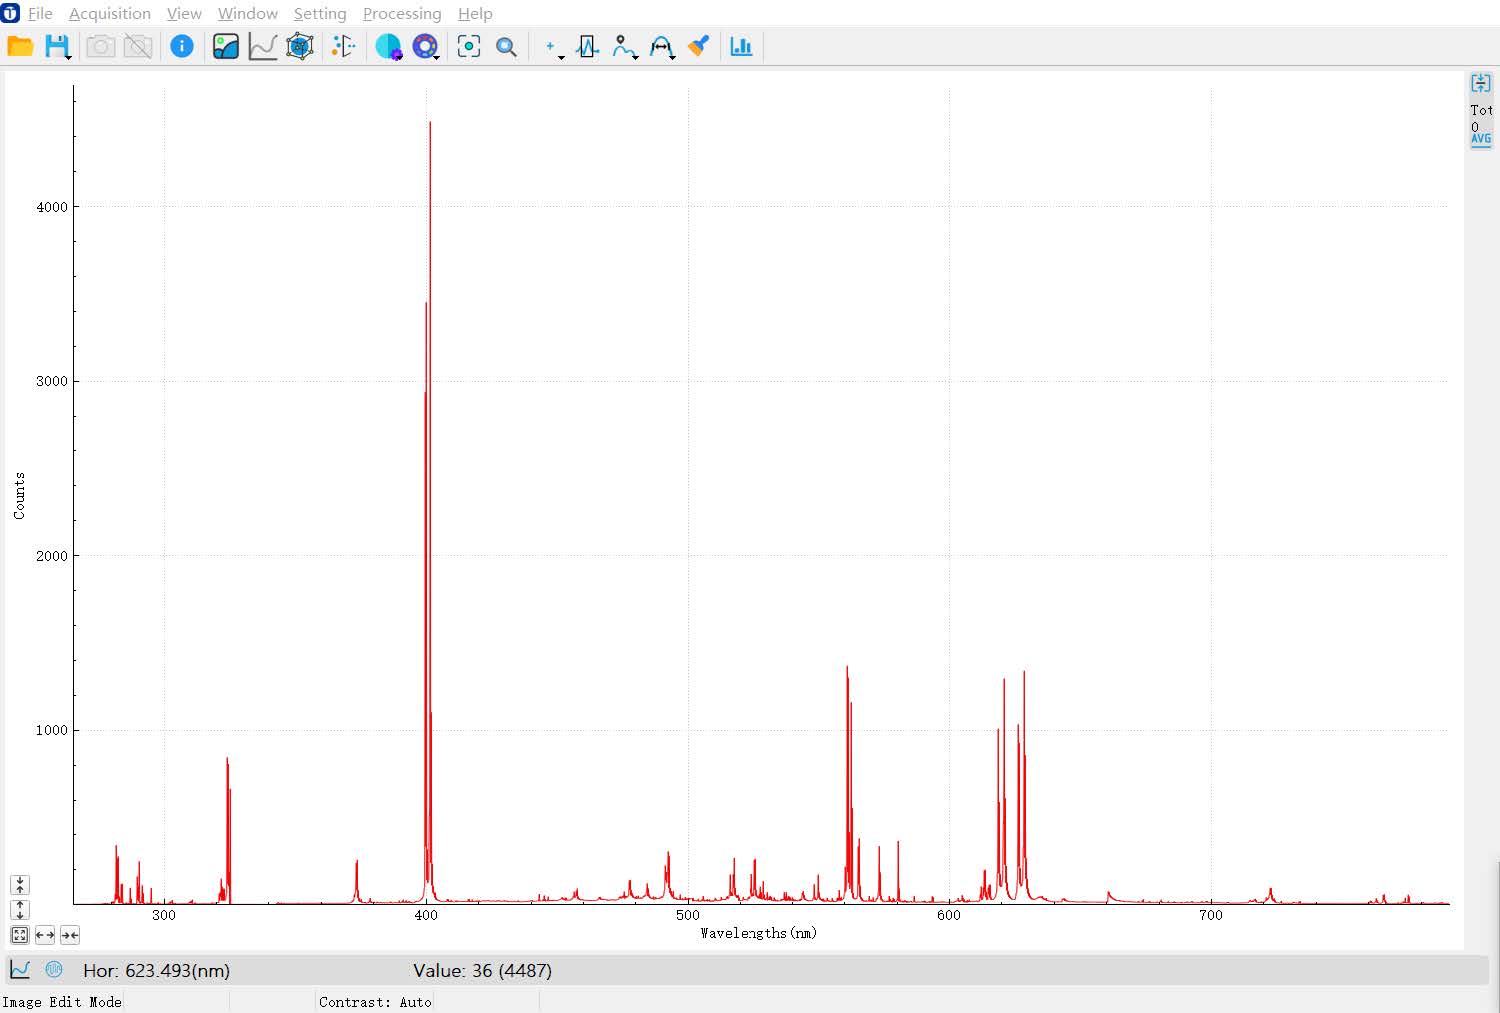Click the vertical compress arrows button

(x=20, y=885)
